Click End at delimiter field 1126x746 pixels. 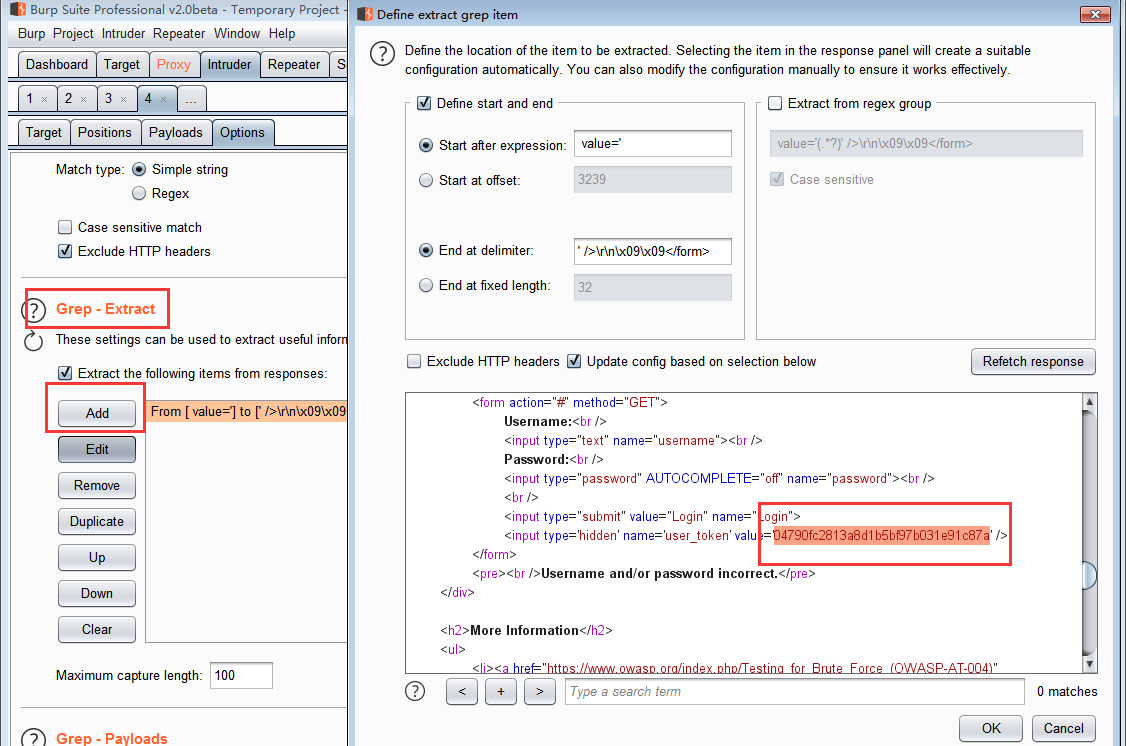[x=653, y=251]
